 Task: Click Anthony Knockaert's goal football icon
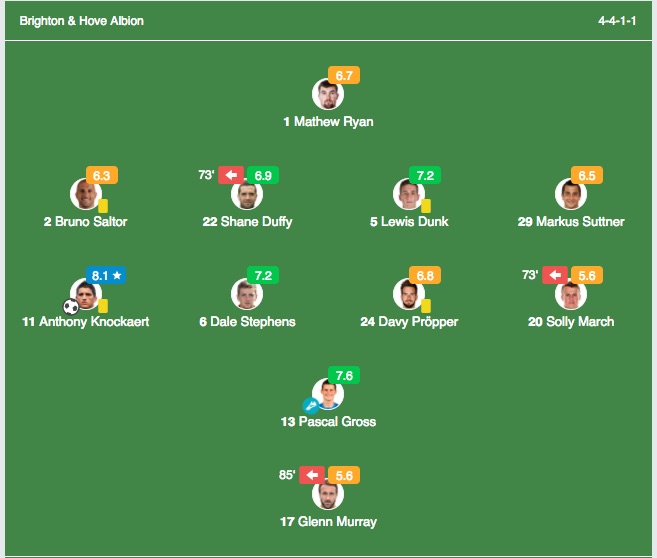pos(71,307)
